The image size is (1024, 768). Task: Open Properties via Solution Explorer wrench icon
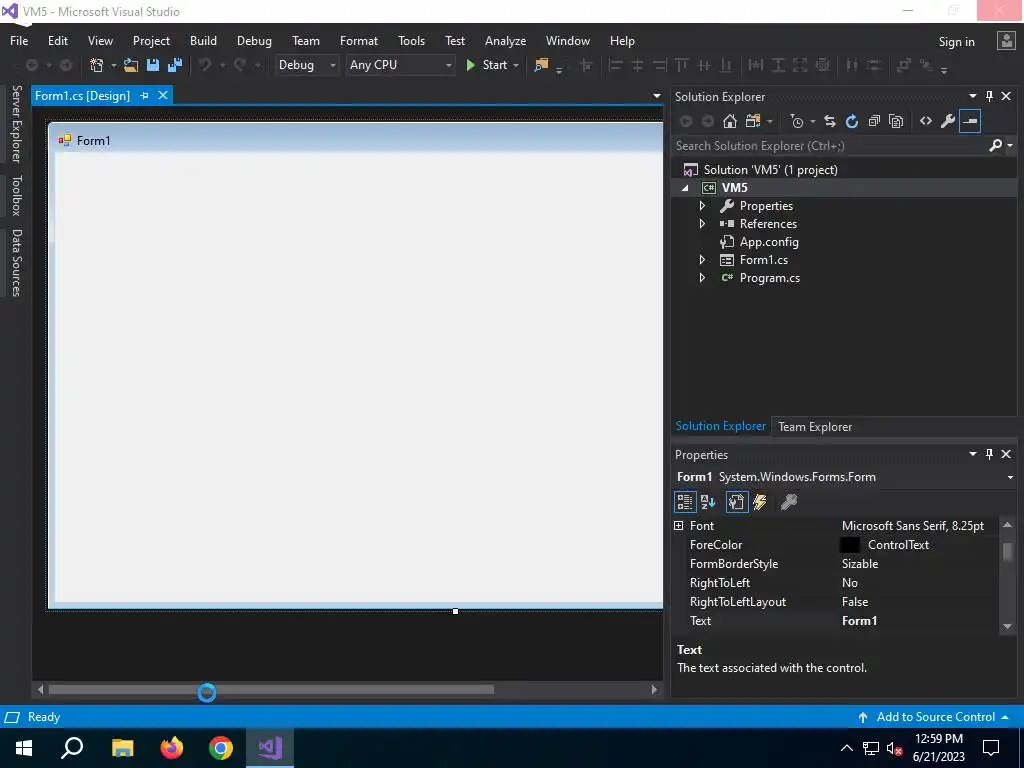pos(948,121)
